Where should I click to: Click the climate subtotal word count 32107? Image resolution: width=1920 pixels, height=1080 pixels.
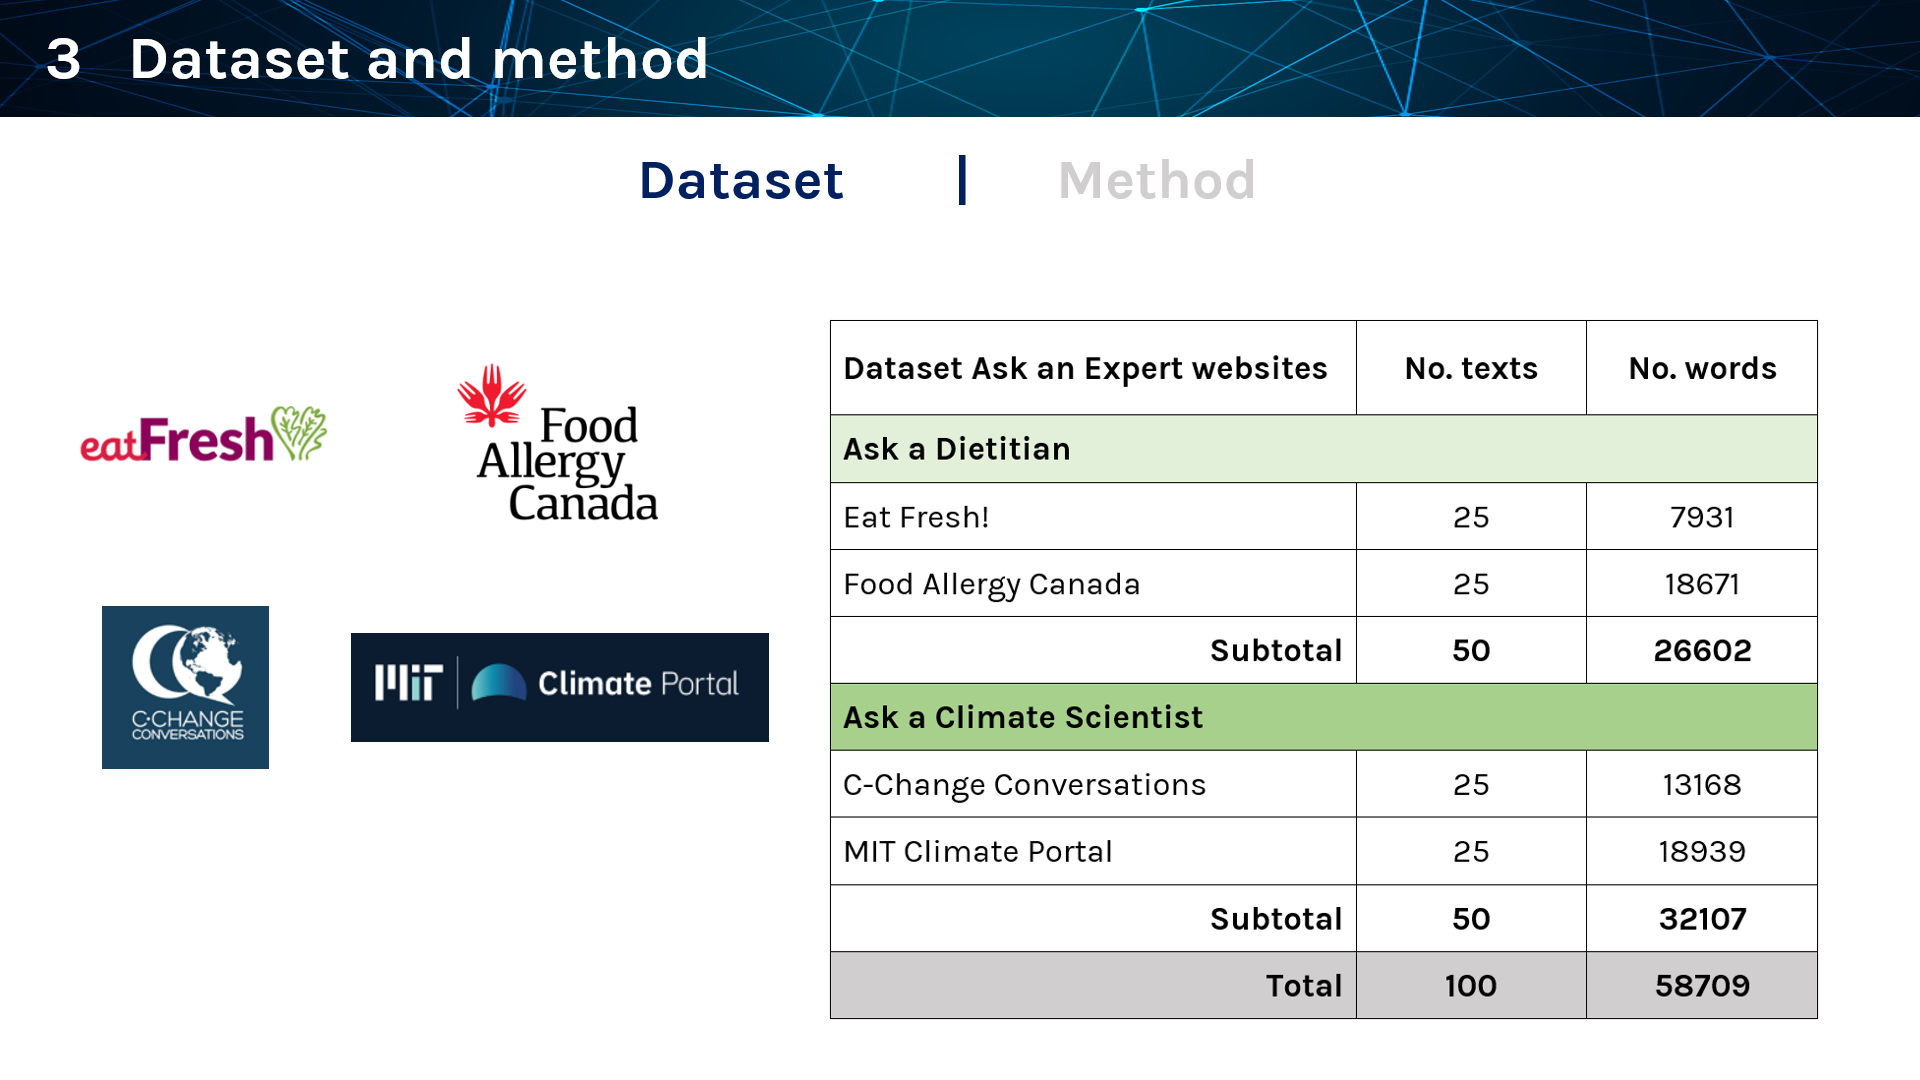(x=1702, y=919)
